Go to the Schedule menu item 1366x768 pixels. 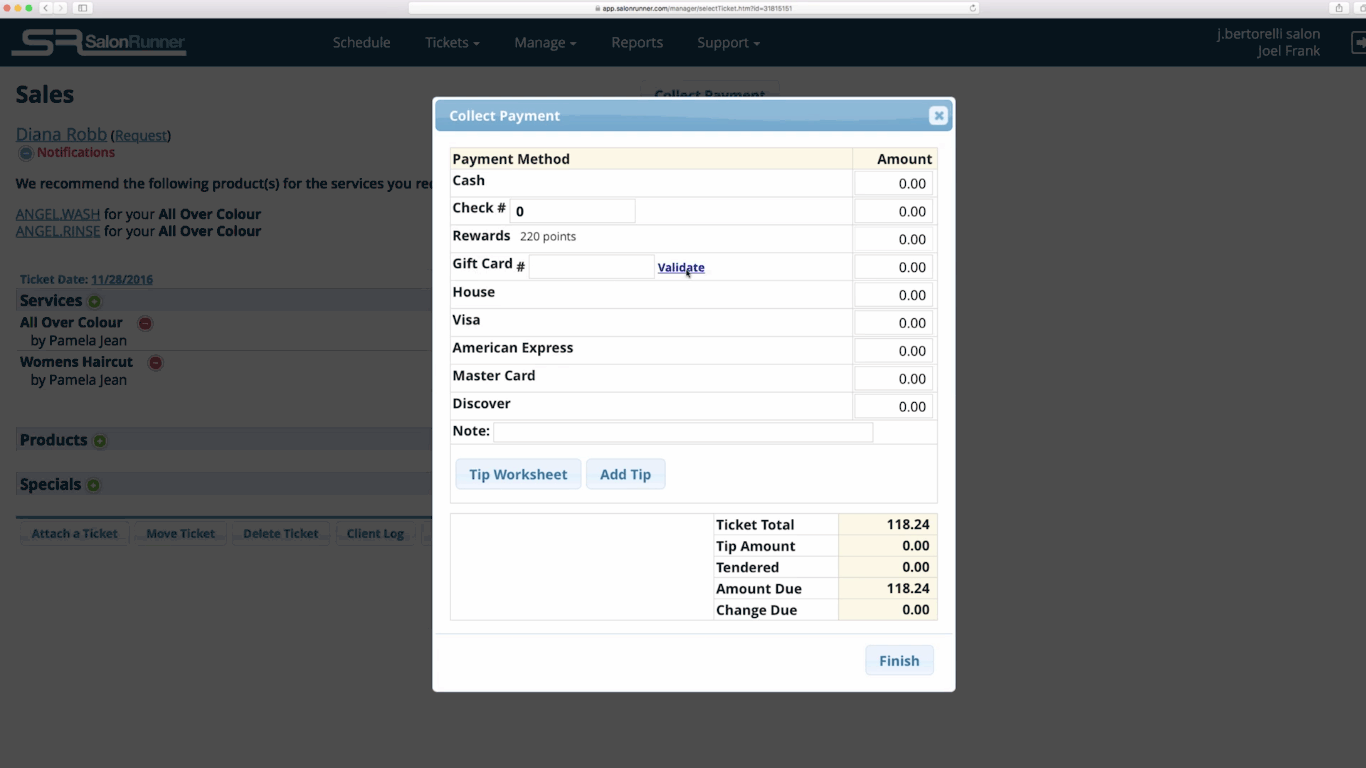tap(361, 42)
